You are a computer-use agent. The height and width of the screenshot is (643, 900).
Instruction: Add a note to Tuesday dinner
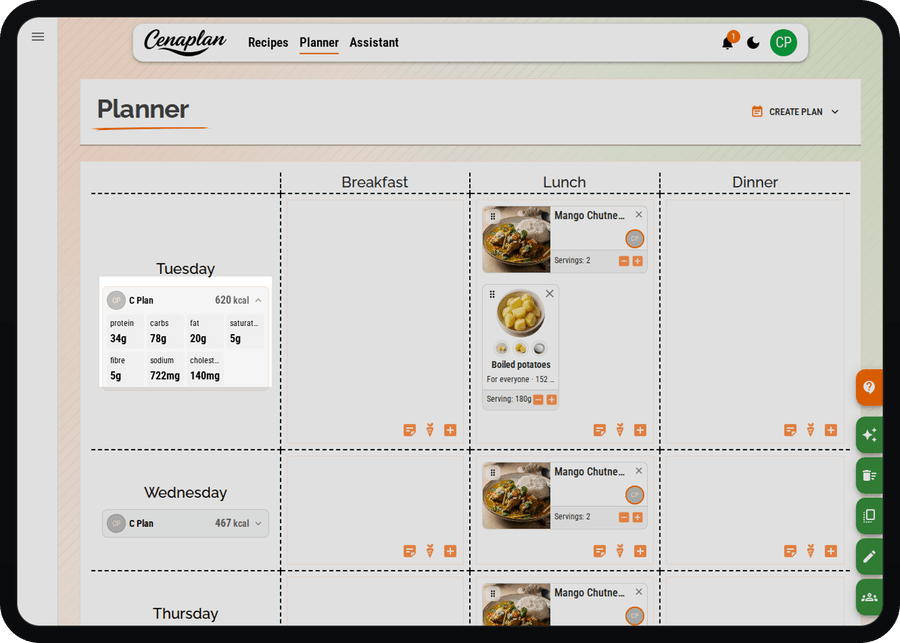tap(790, 430)
